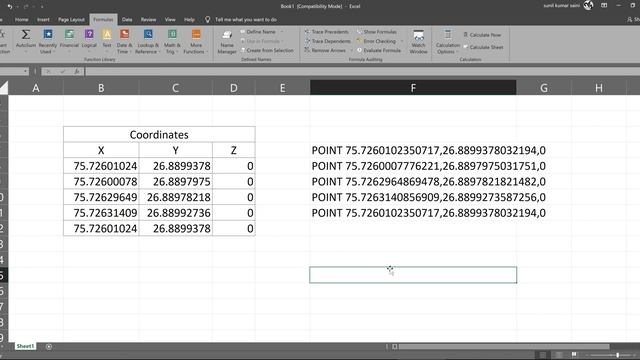Click the Select All corner triangle

pos(4,88)
